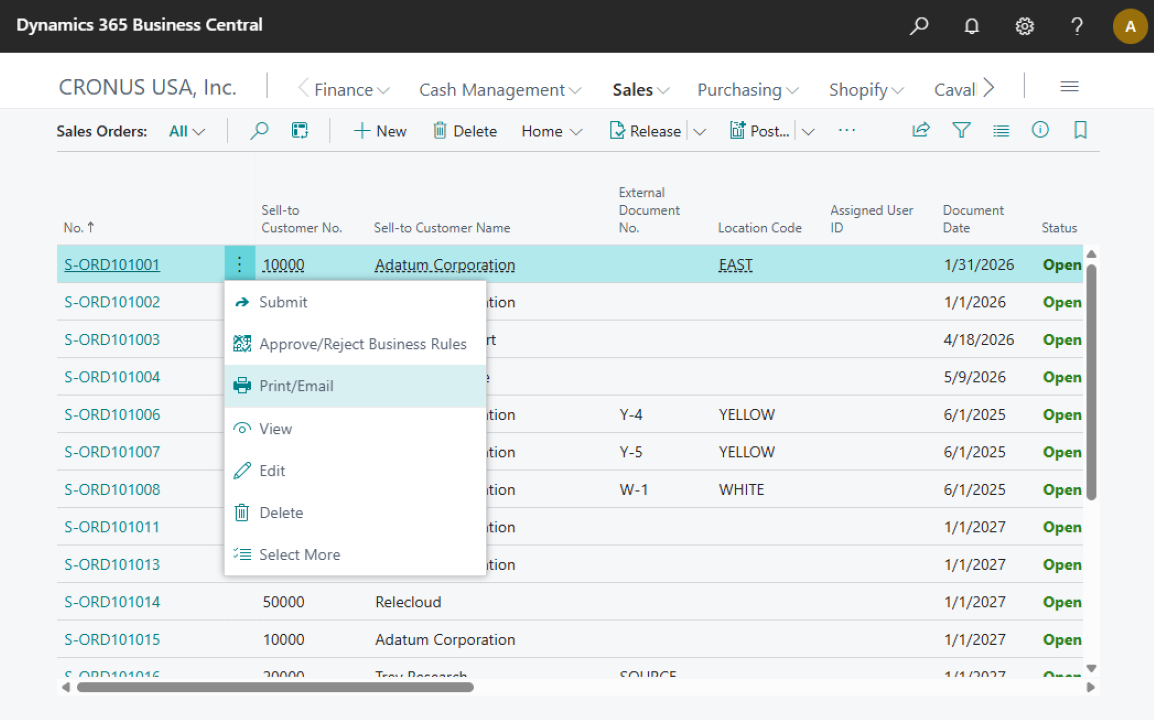The height and width of the screenshot is (720, 1154).
Task: Choose Approve/Reject Business Rules
Action: tap(355, 344)
